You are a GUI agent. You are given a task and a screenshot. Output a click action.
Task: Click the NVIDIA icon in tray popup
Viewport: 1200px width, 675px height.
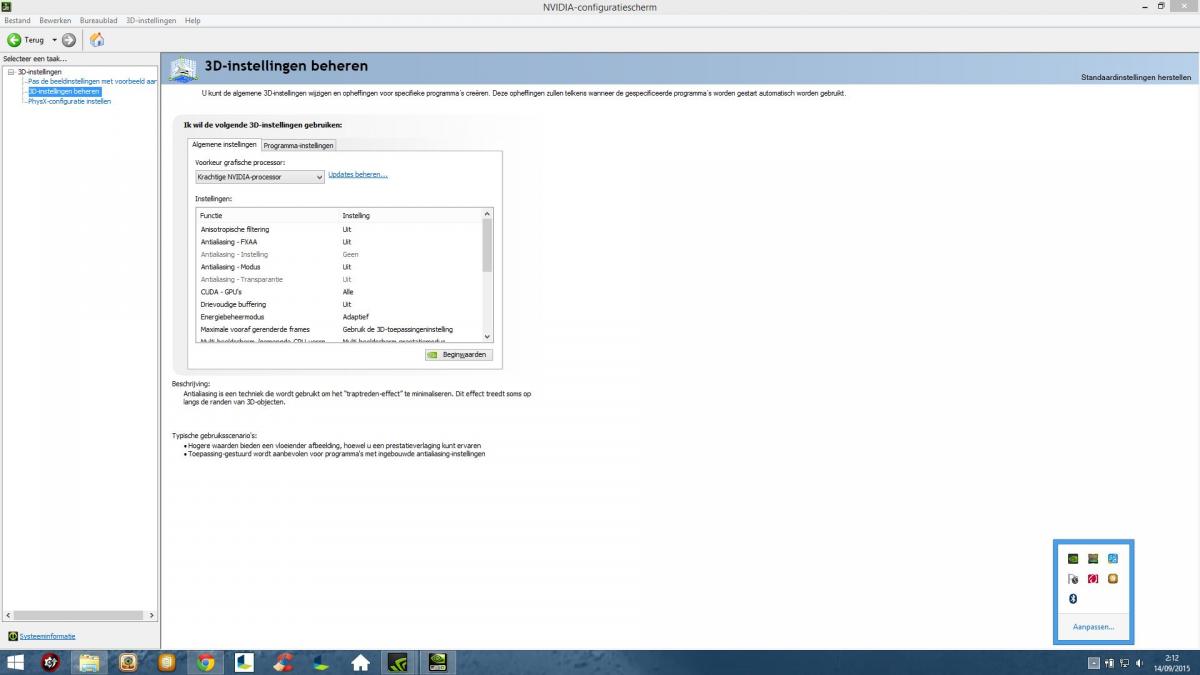pos(1073,559)
